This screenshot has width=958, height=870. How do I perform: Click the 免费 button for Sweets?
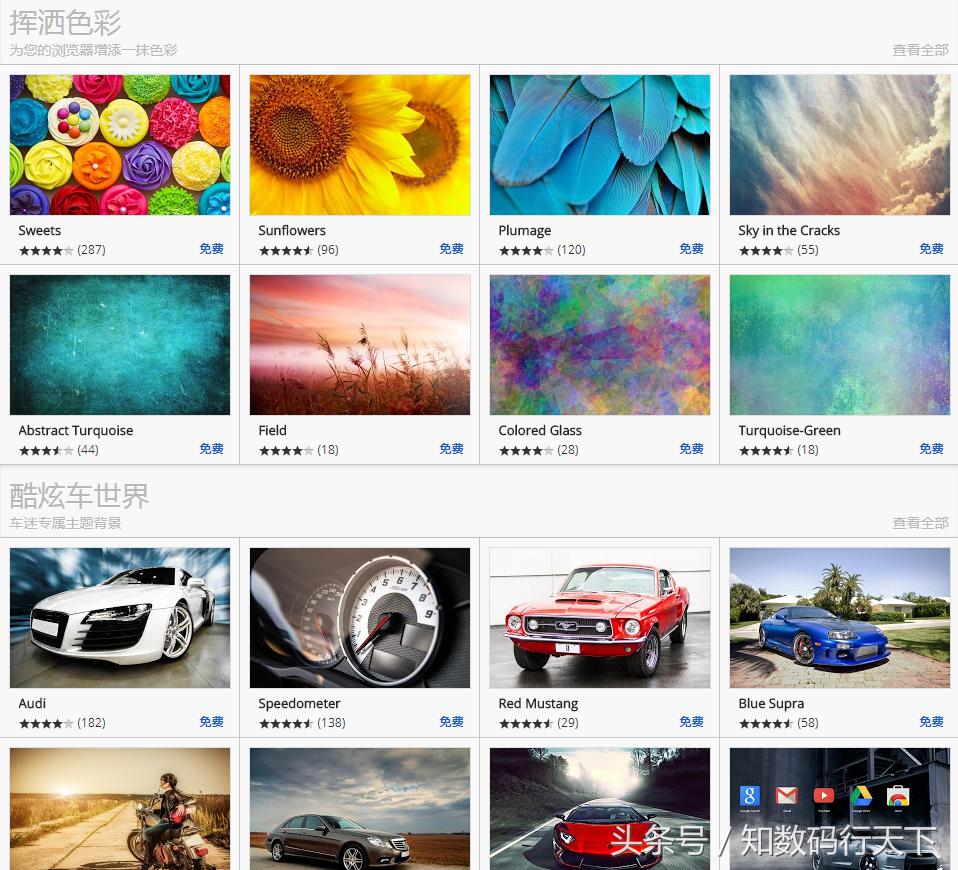pyautogui.click(x=211, y=249)
